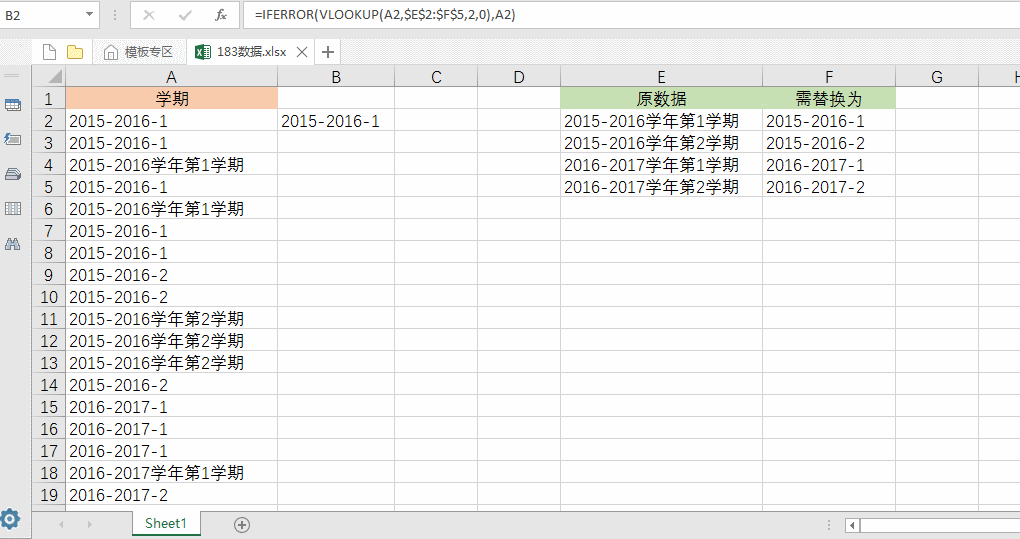
Task: Click the sheet tab bar splitter dots
Action: [x=828, y=525]
